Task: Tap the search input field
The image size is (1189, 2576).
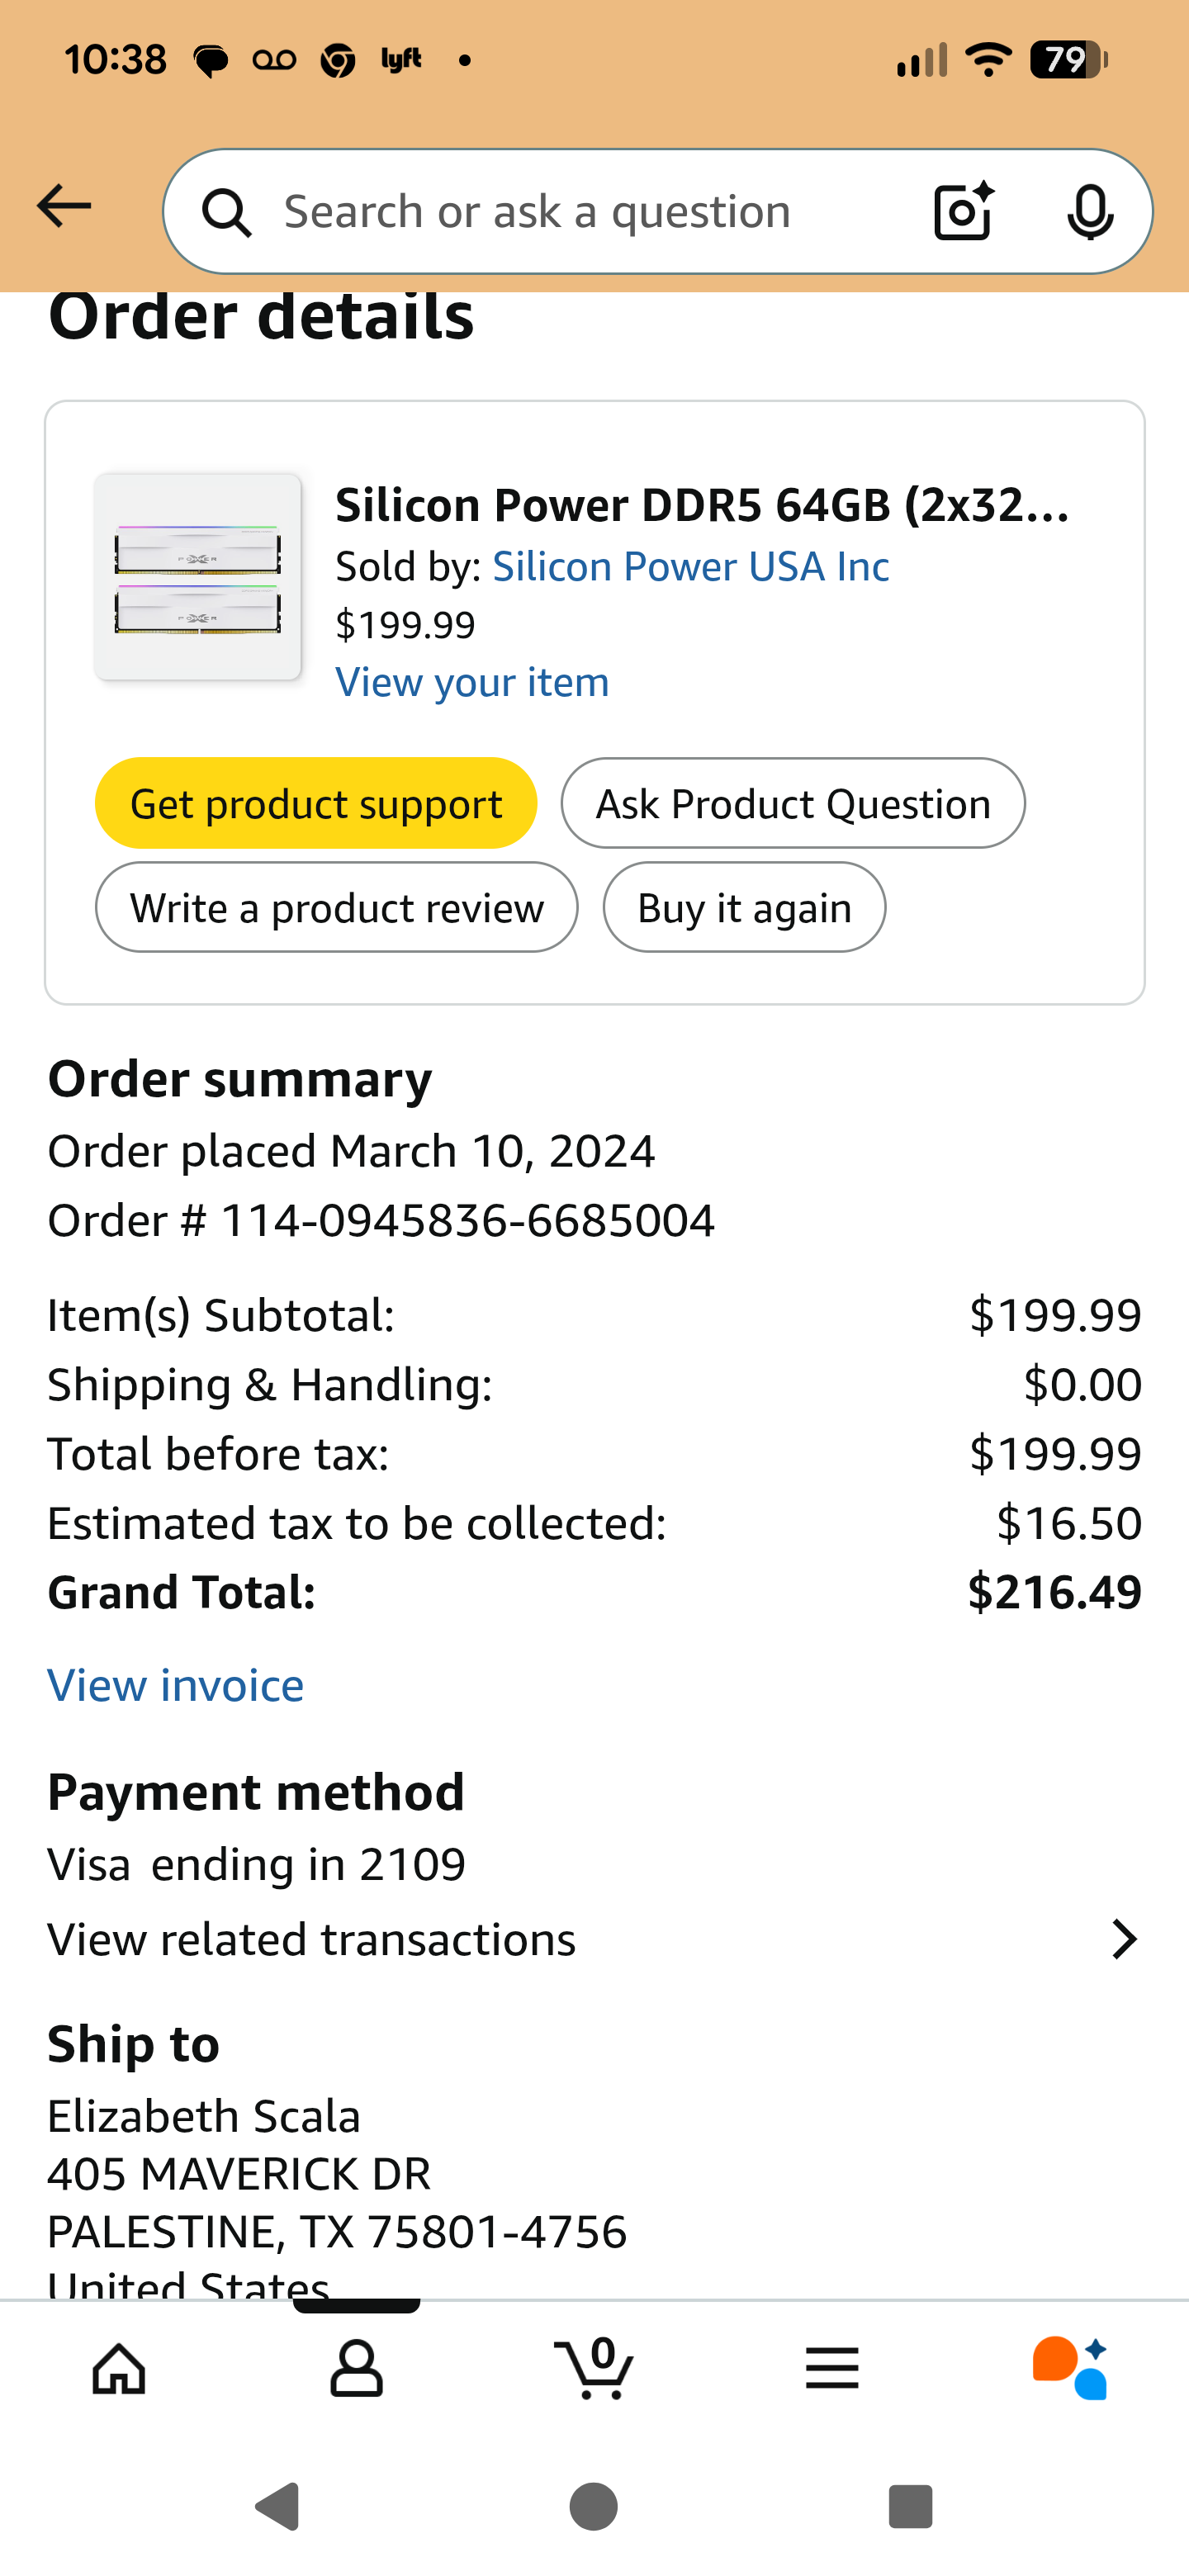Action: (x=580, y=211)
